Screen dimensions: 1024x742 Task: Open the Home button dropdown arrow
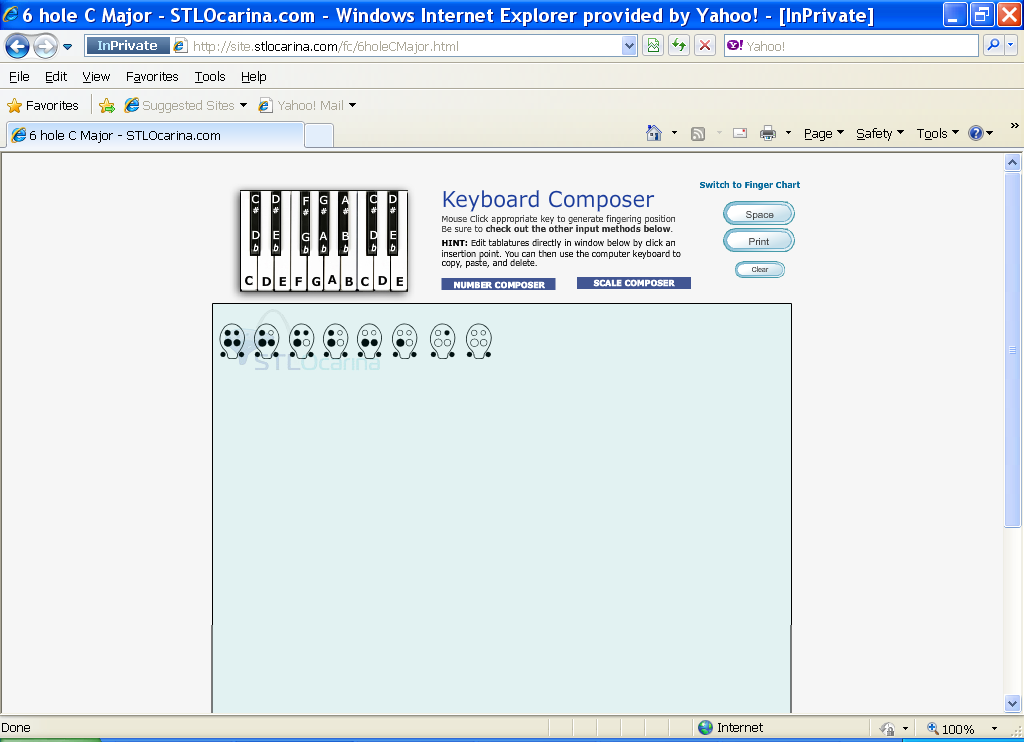pyautogui.click(x=675, y=133)
